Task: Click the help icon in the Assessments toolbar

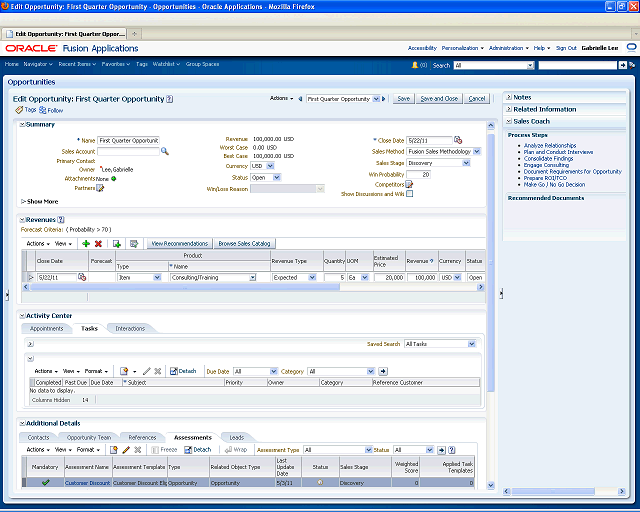Action: [x=451, y=450]
